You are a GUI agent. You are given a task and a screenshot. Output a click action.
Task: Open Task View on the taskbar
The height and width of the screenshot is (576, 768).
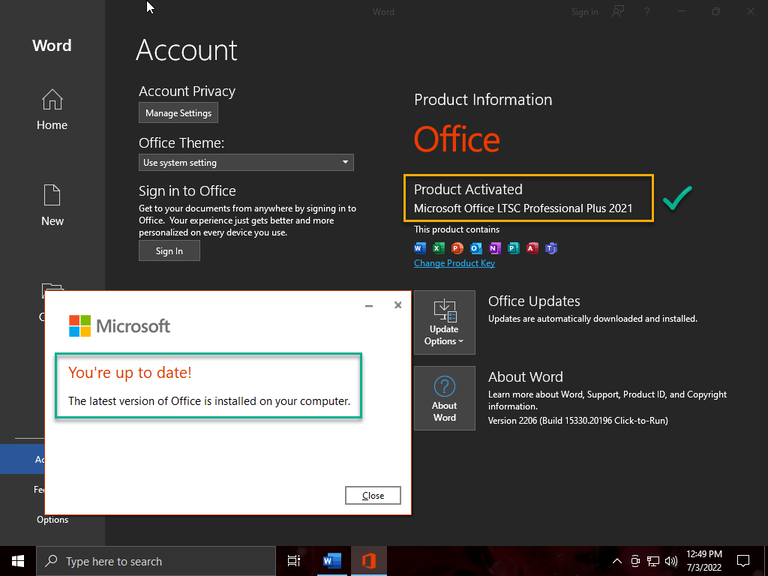[x=294, y=561]
